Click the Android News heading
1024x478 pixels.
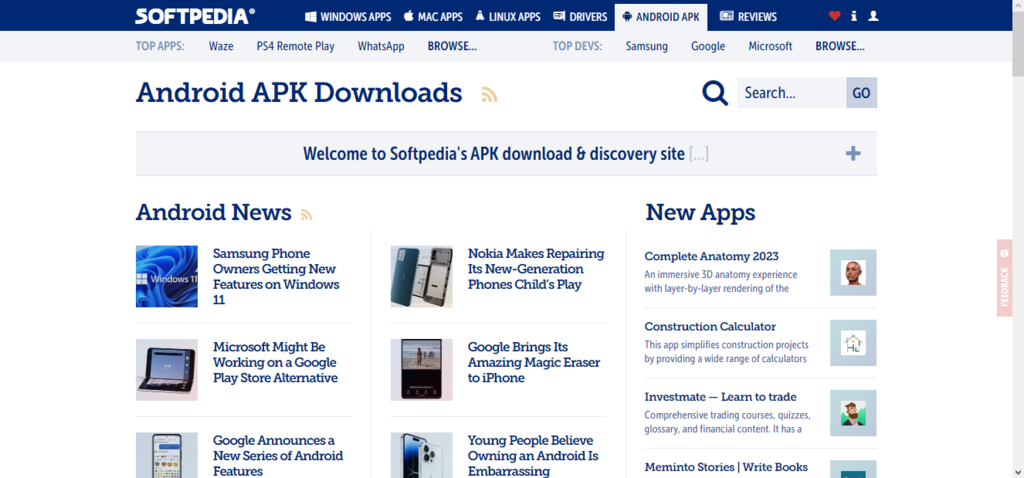point(214,212)
